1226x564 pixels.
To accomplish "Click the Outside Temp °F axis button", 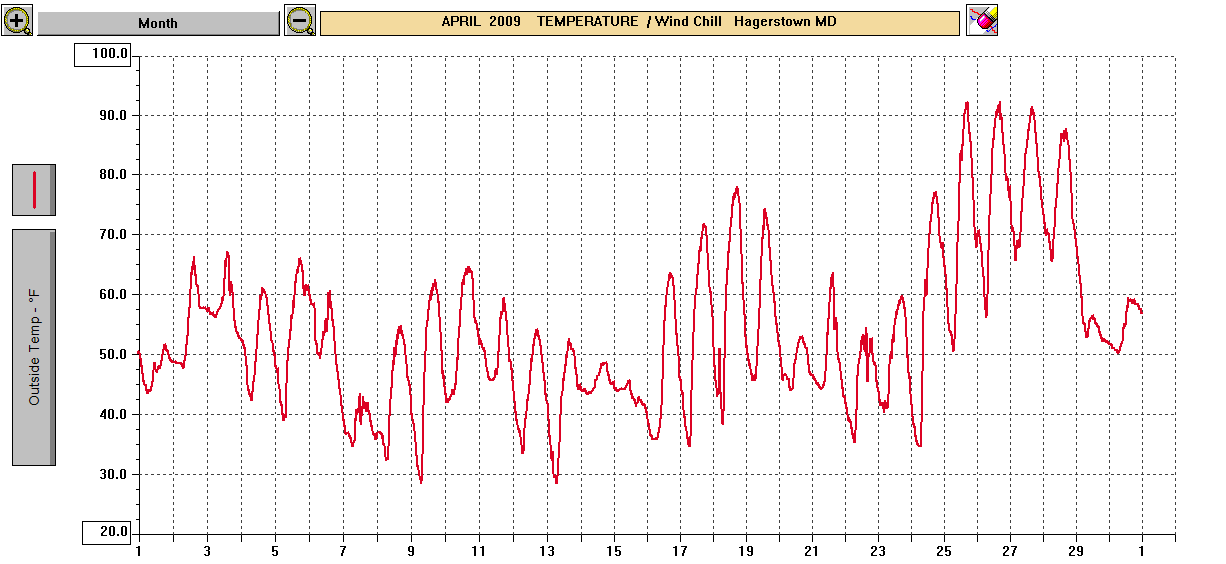I will tap(33, 347).
